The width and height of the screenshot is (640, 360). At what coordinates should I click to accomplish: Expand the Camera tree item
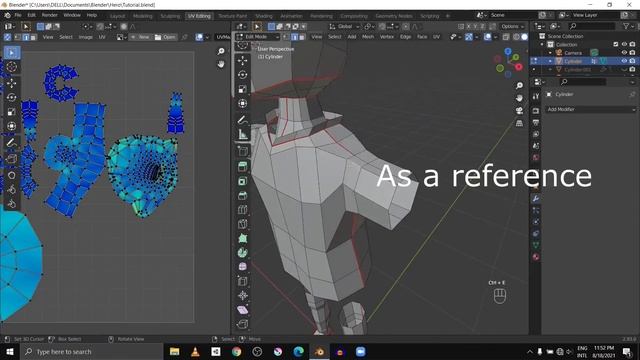(550, 53)
